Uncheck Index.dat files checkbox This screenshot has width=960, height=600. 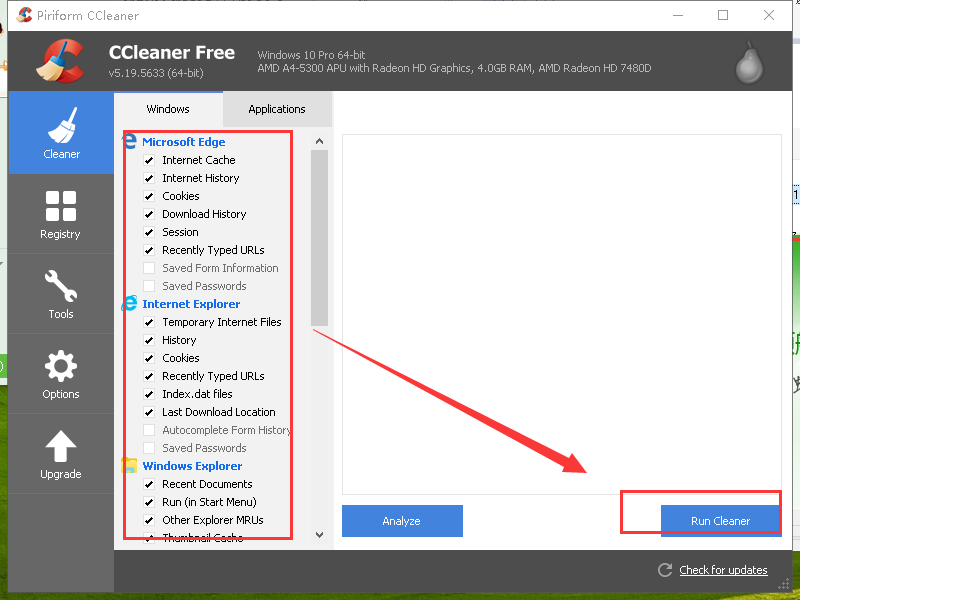click(x=149, y=394)
